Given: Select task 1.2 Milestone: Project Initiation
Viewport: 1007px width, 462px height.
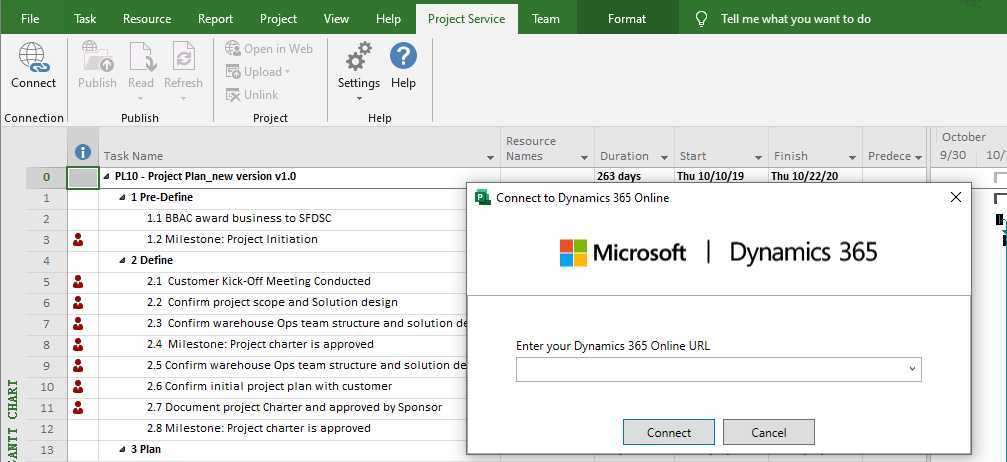Looking at the screenshot, I should 232,239.
